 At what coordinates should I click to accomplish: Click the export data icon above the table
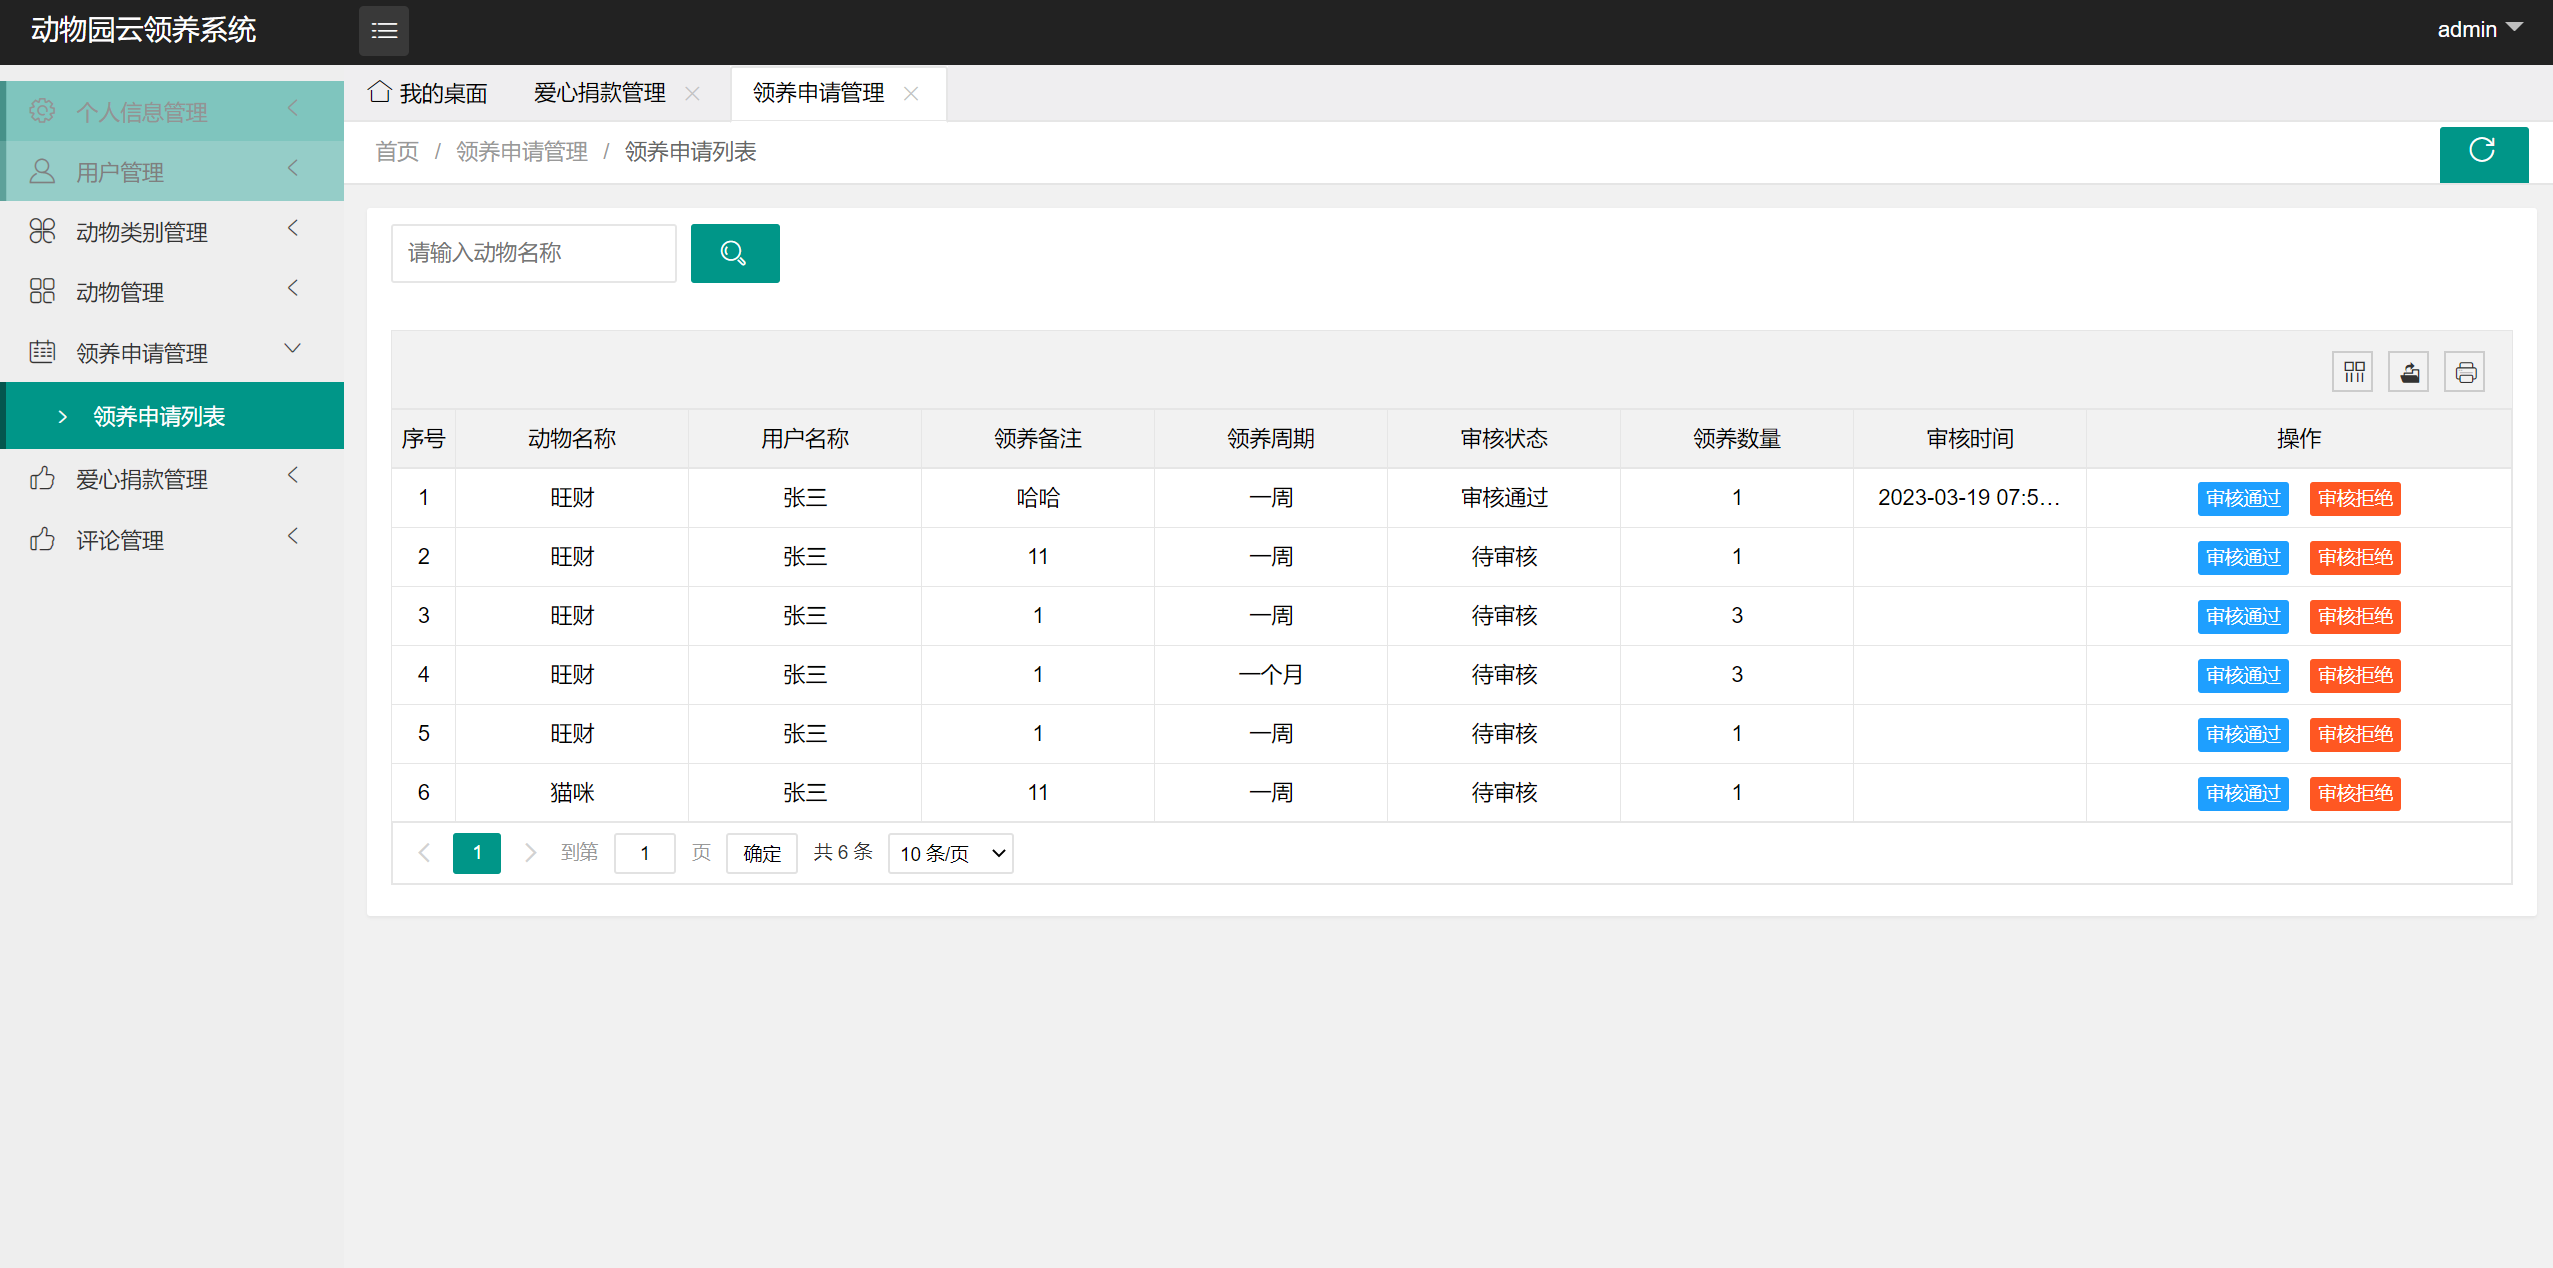[2408, 371]
